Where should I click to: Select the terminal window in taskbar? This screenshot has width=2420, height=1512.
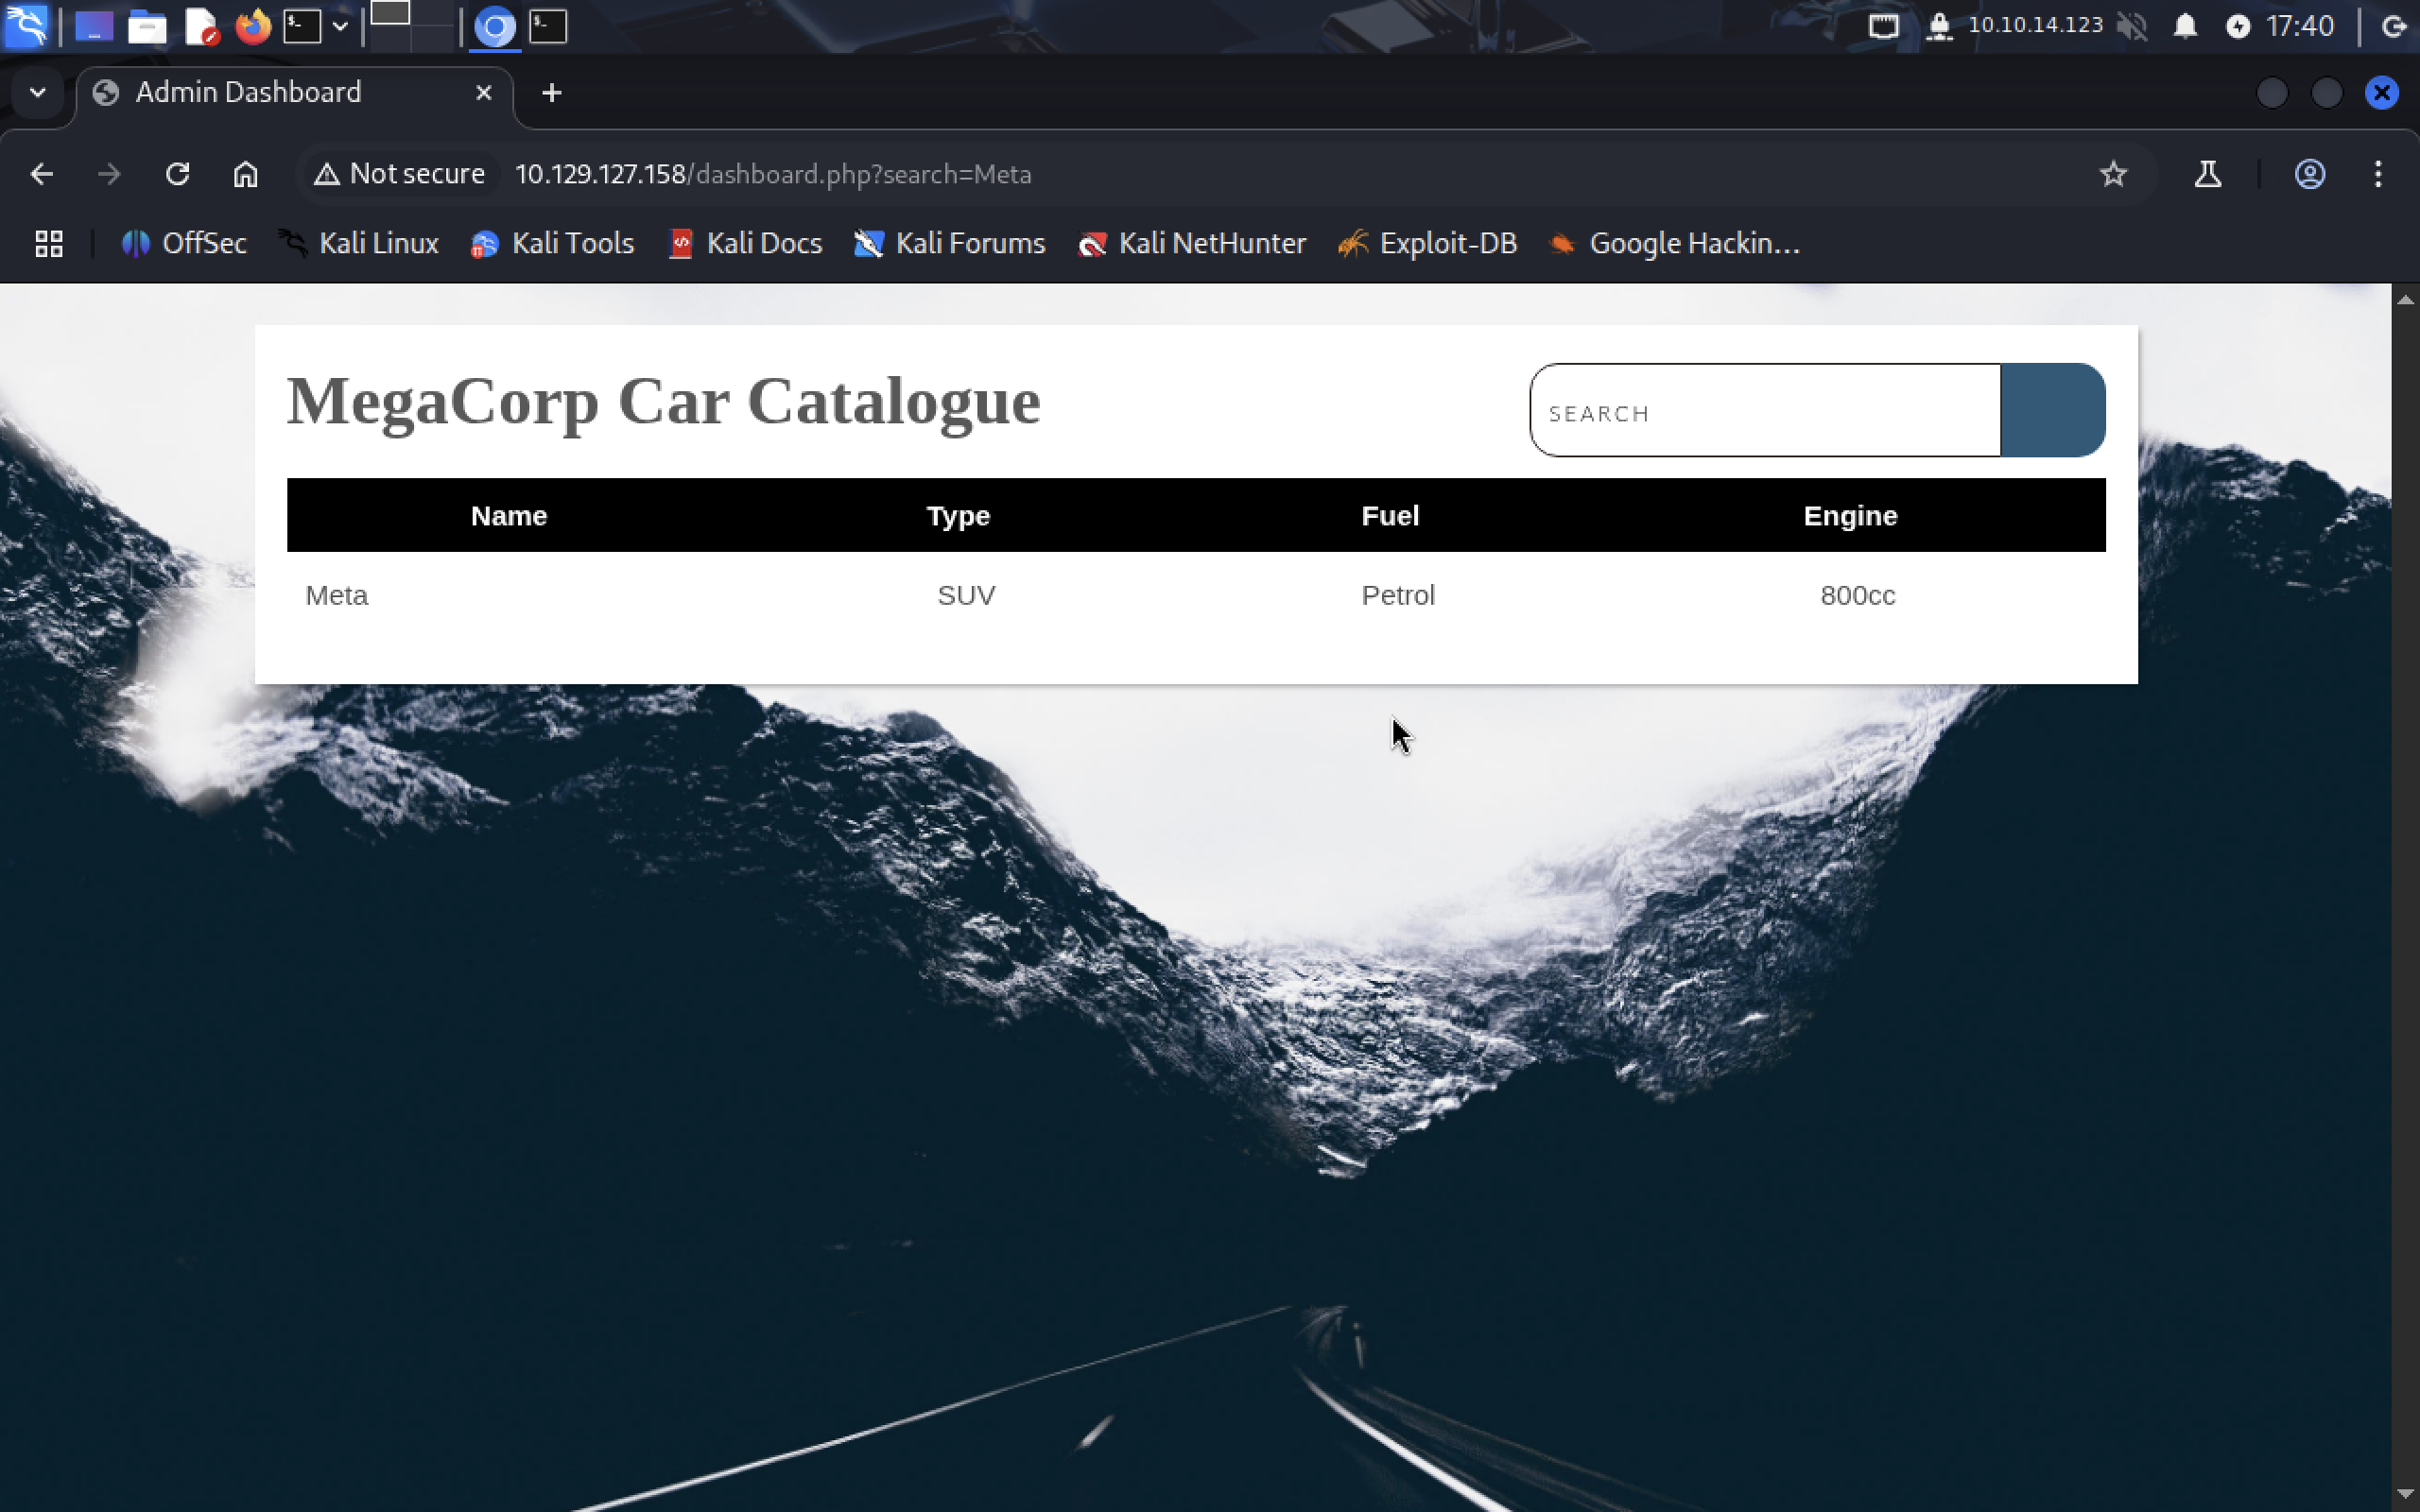point(548,26)
